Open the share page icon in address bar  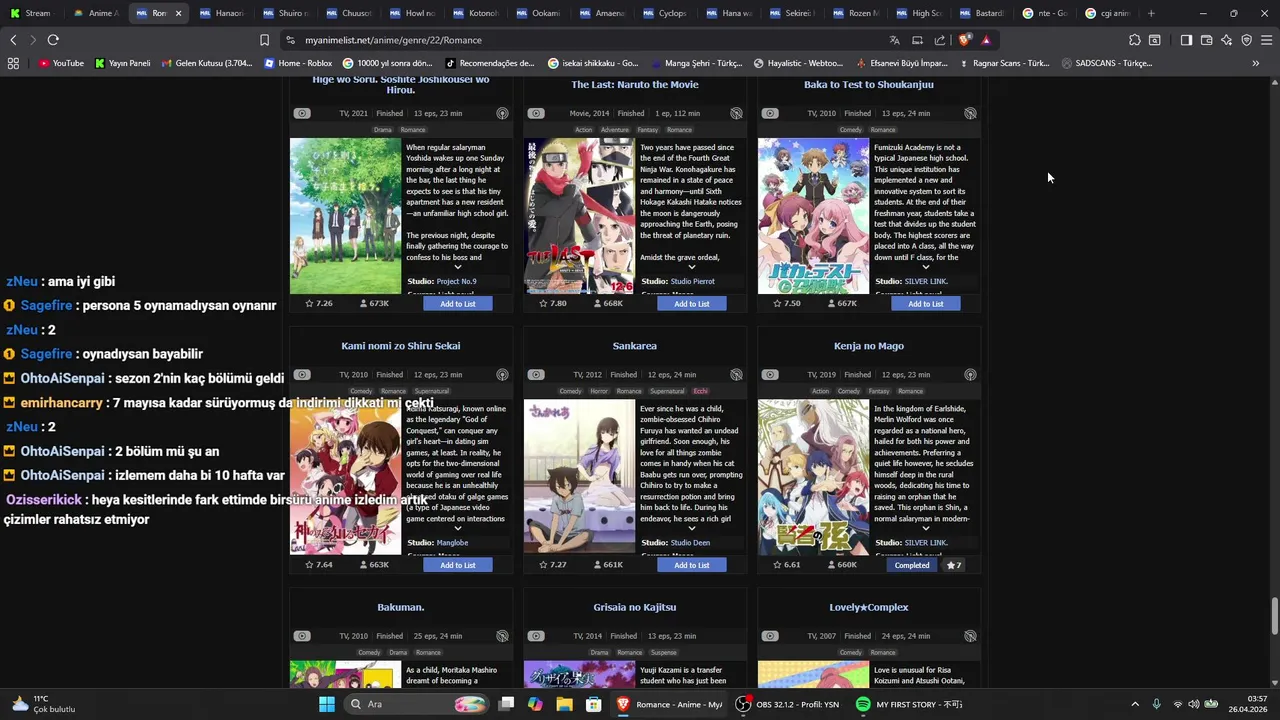pyautogui.click(x=940, y=40)
